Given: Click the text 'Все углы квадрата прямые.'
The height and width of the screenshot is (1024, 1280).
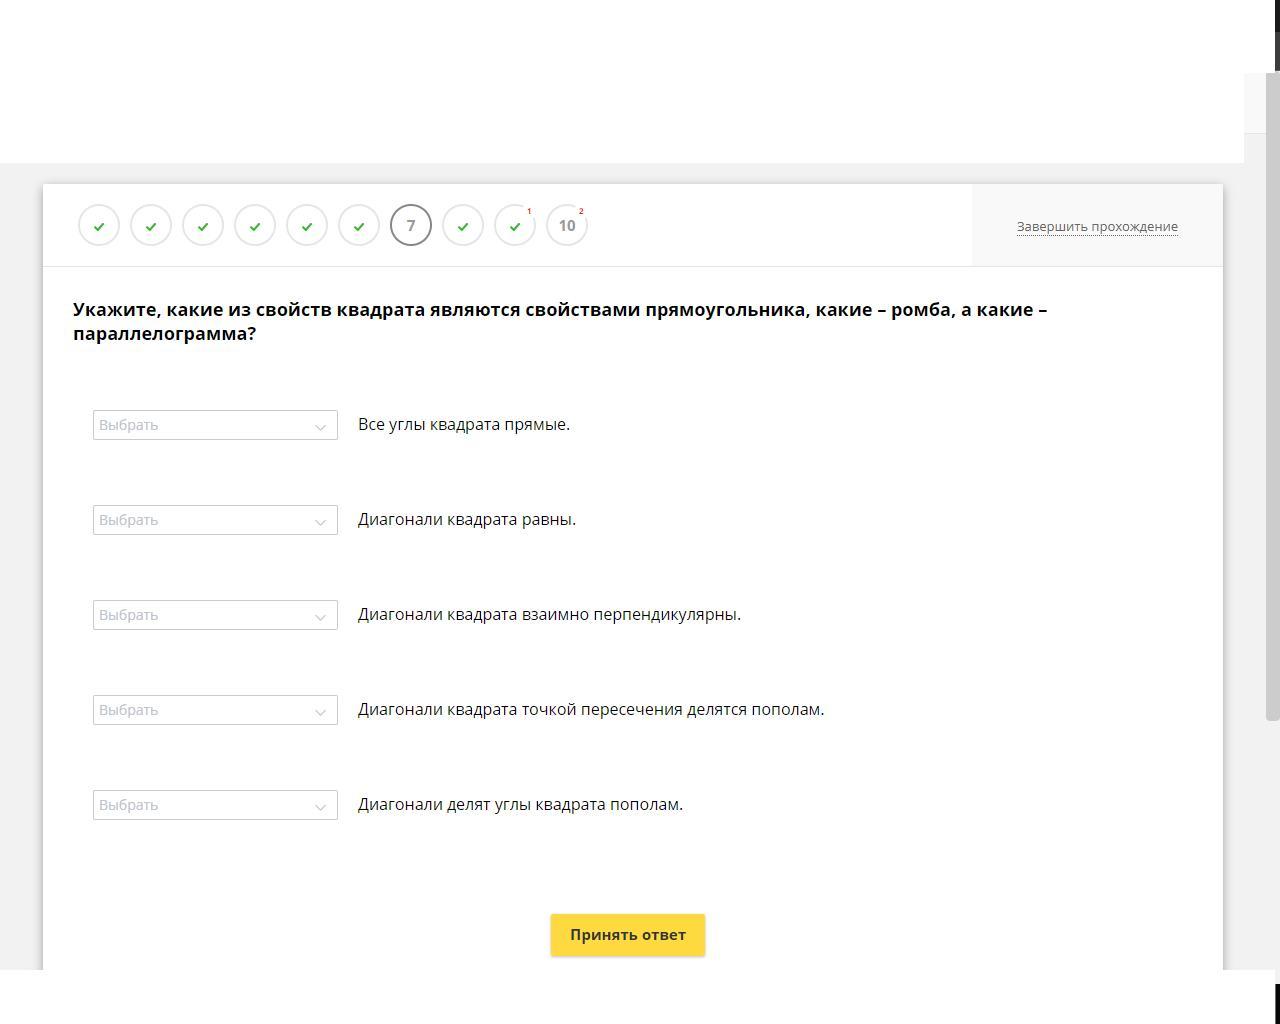Looking at the screenshot, I should point(464,425).
